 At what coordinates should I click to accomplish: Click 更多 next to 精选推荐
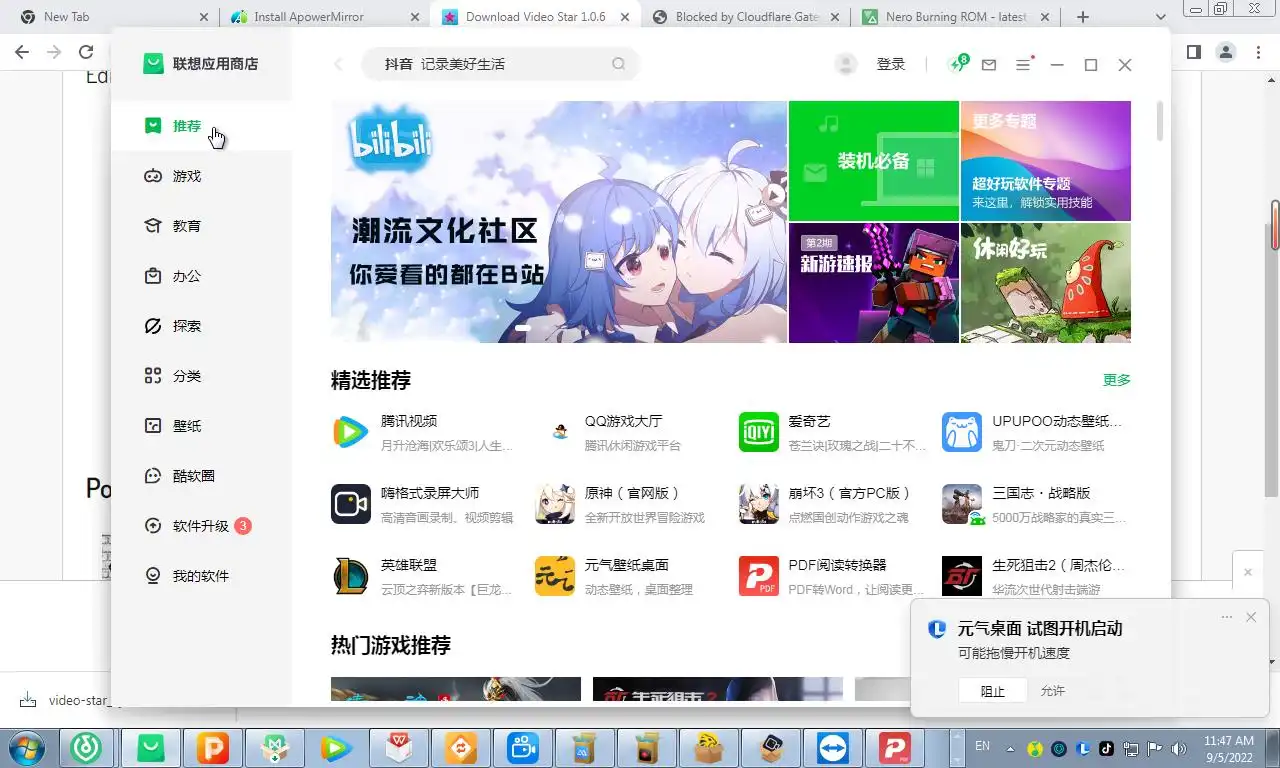point(1117,380)
